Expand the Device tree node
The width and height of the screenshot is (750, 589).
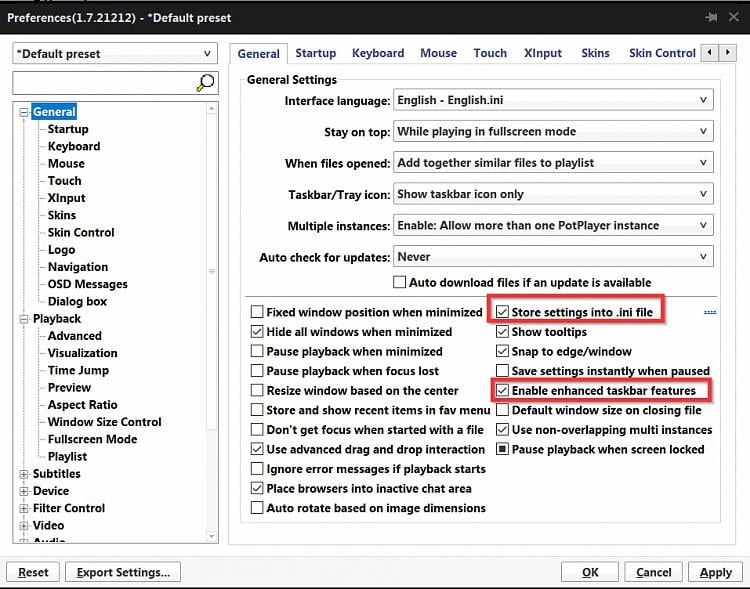pos(23,491)
